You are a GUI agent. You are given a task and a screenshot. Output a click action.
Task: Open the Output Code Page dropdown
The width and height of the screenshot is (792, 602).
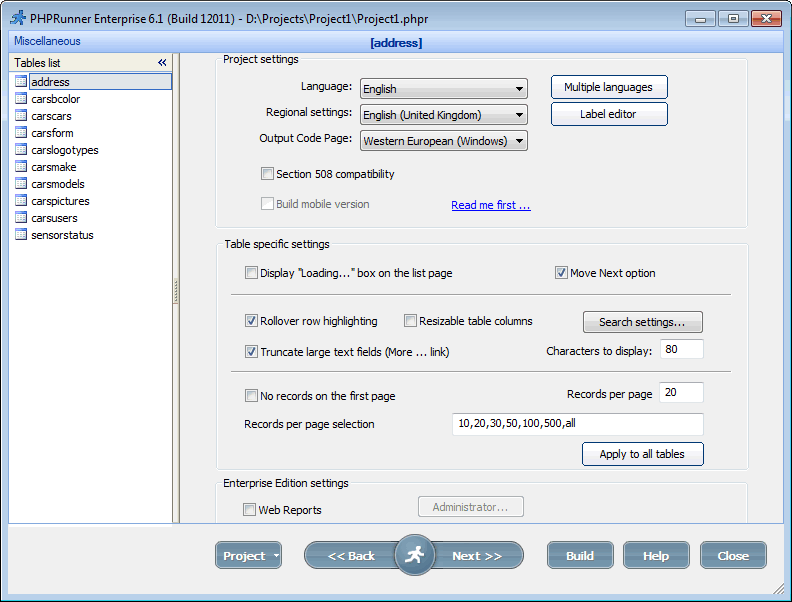443,141
